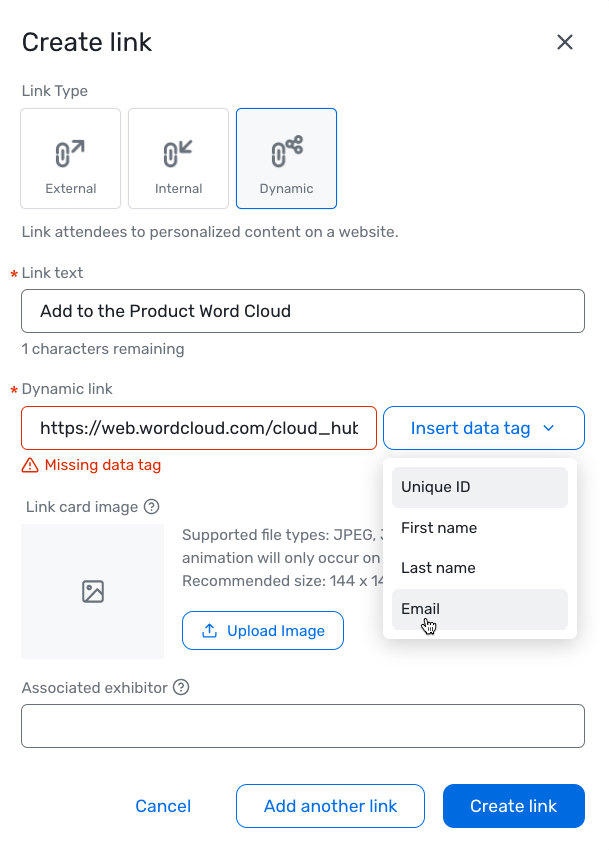Keep Dynamic selected as link type
Screen dimensions: 609x850
tap(286, 158)
